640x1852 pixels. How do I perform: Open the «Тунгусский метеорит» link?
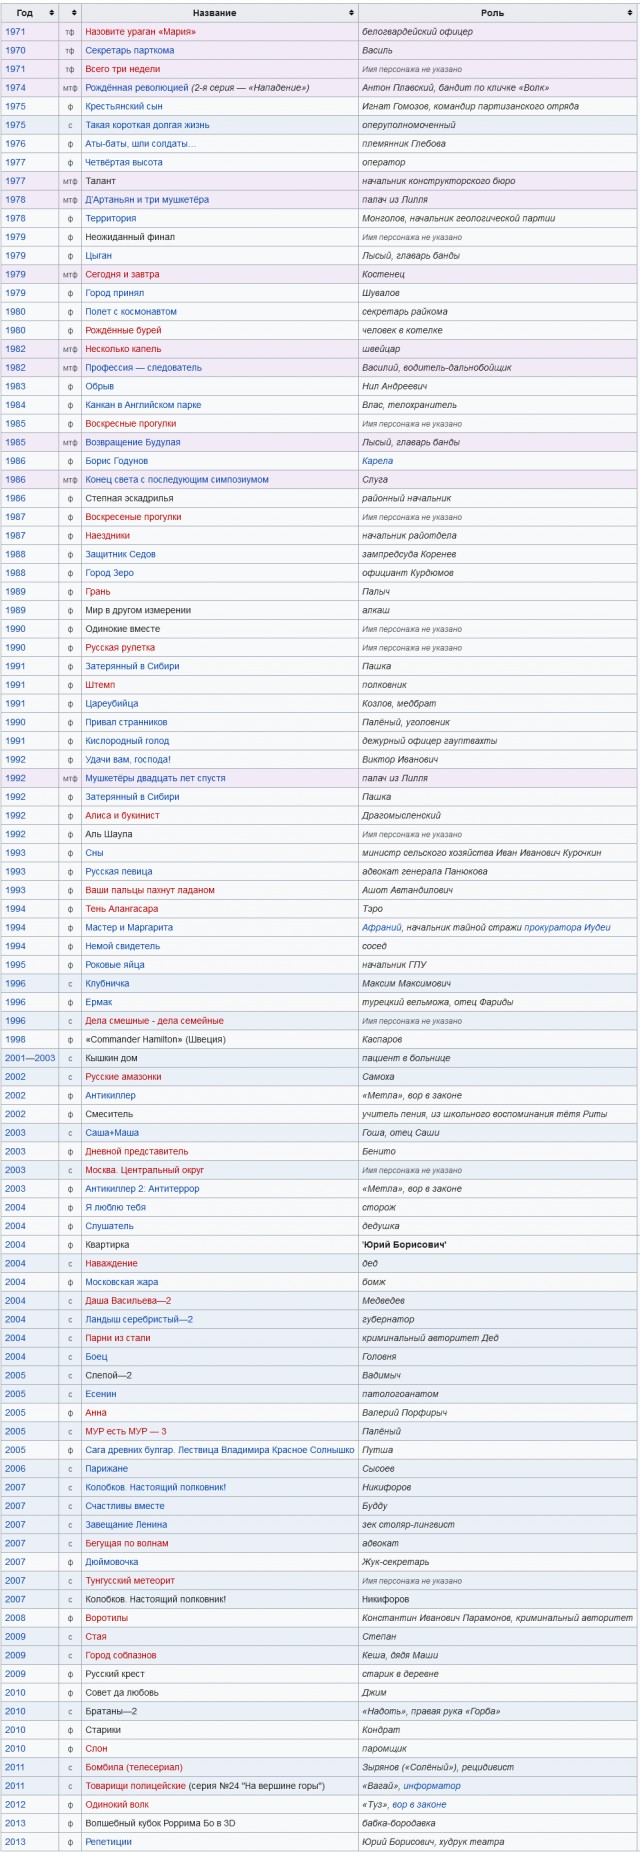click(x=130, y=1581)
